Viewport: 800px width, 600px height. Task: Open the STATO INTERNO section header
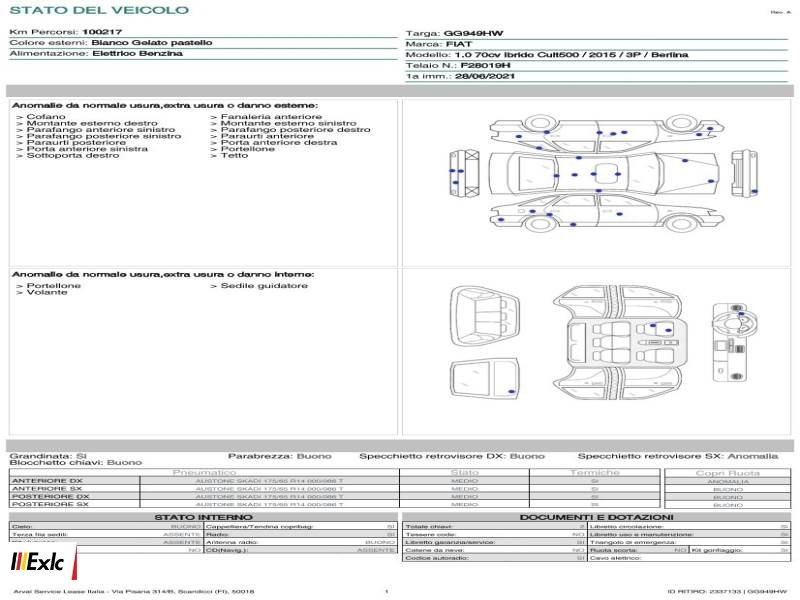(x=203, y=517)
